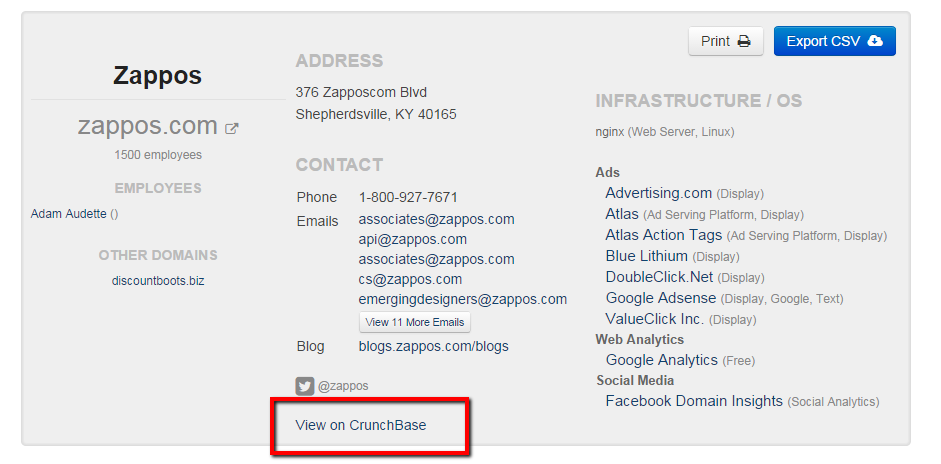
Task: Open the zappos.com domain link
Action: [x=148, y=126]
